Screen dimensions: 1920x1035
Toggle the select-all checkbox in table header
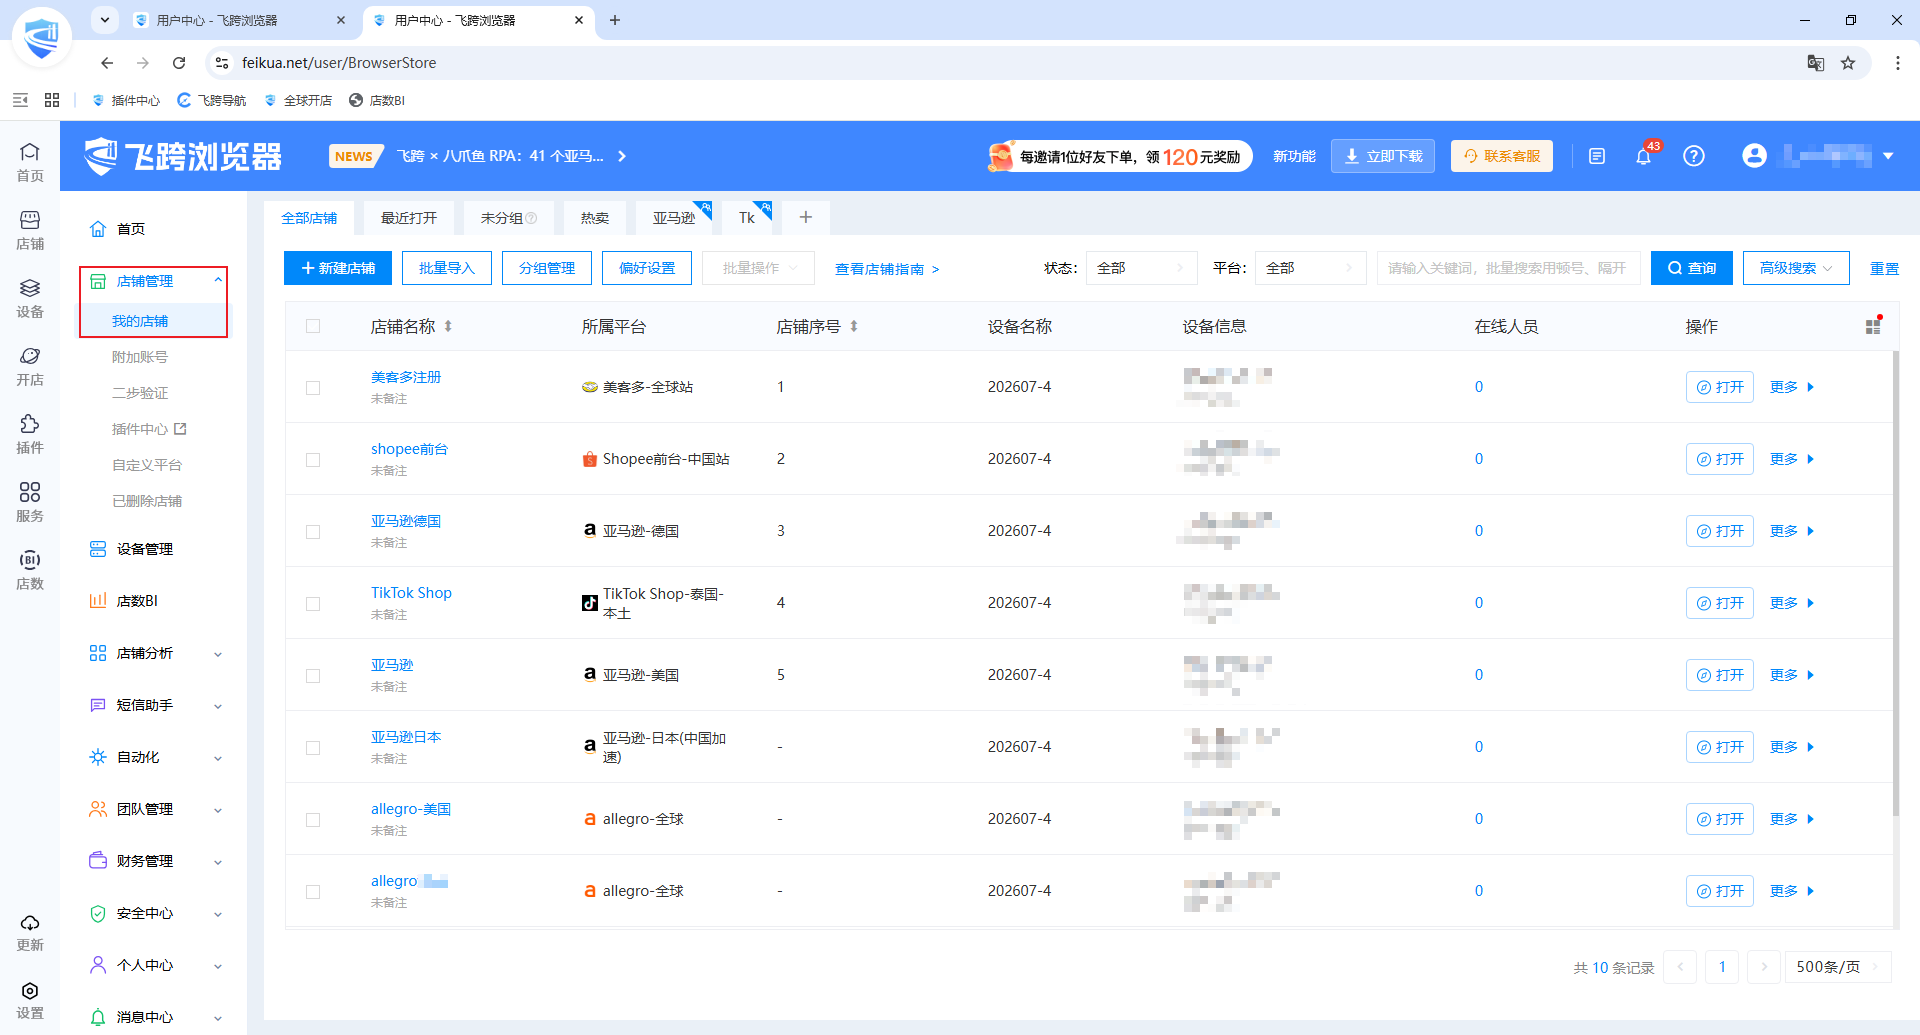(313, 326)
